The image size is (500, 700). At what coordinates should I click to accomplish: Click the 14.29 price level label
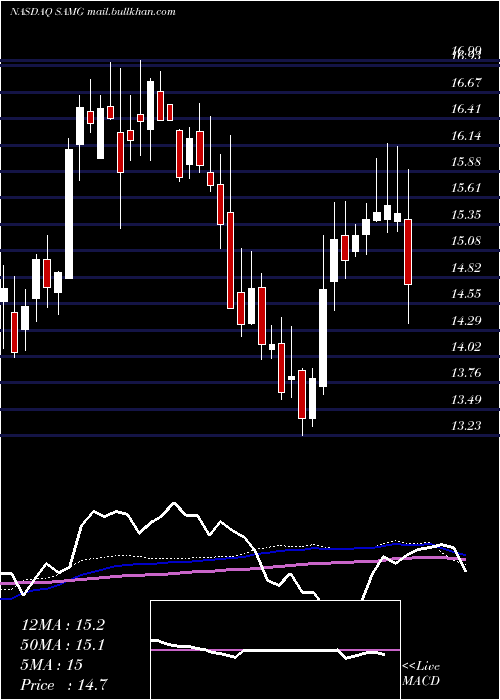click(466, 320)
